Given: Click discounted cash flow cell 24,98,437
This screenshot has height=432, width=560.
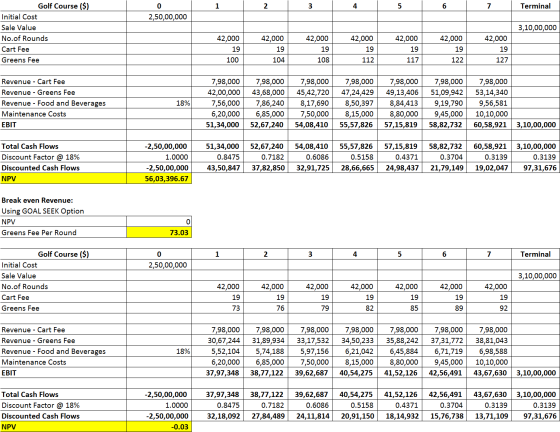Looking at the screenshot, I should [x=400, y=168].
